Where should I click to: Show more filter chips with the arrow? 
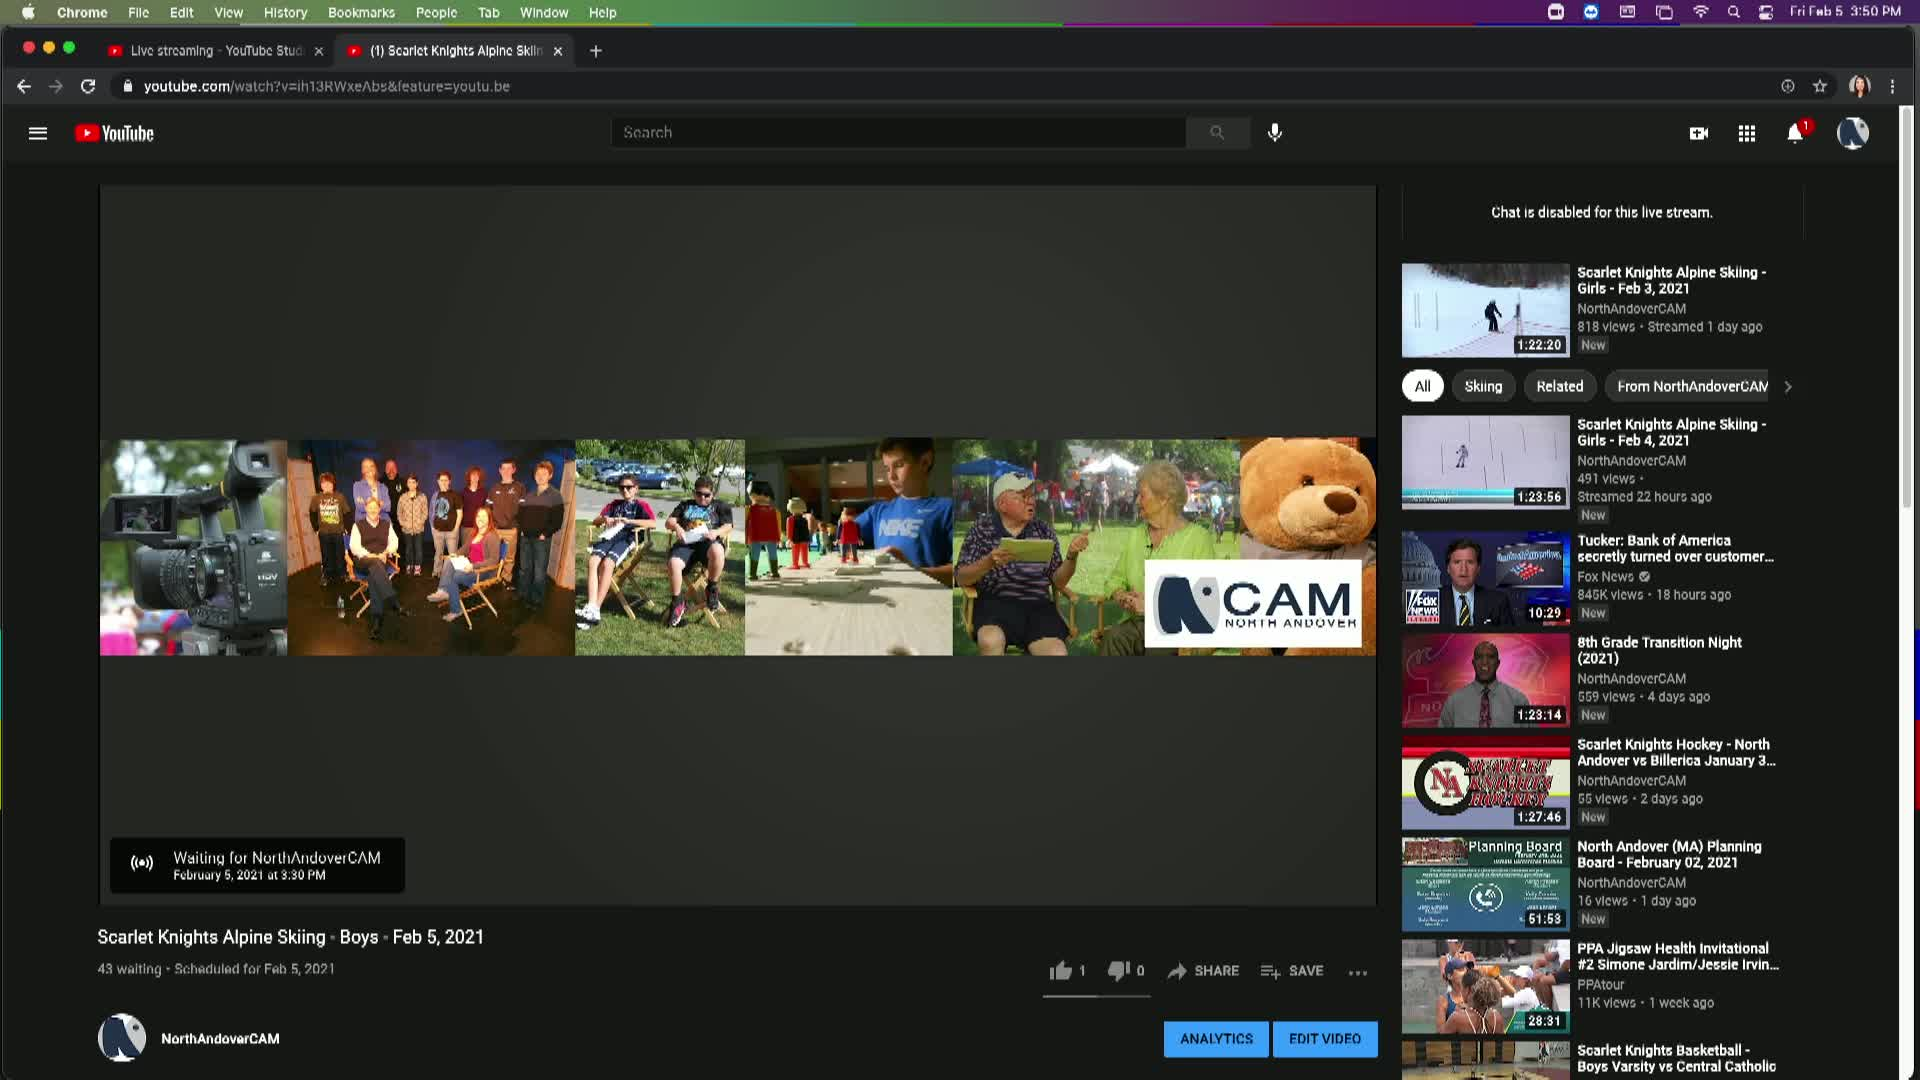[x=1788, y=386]
